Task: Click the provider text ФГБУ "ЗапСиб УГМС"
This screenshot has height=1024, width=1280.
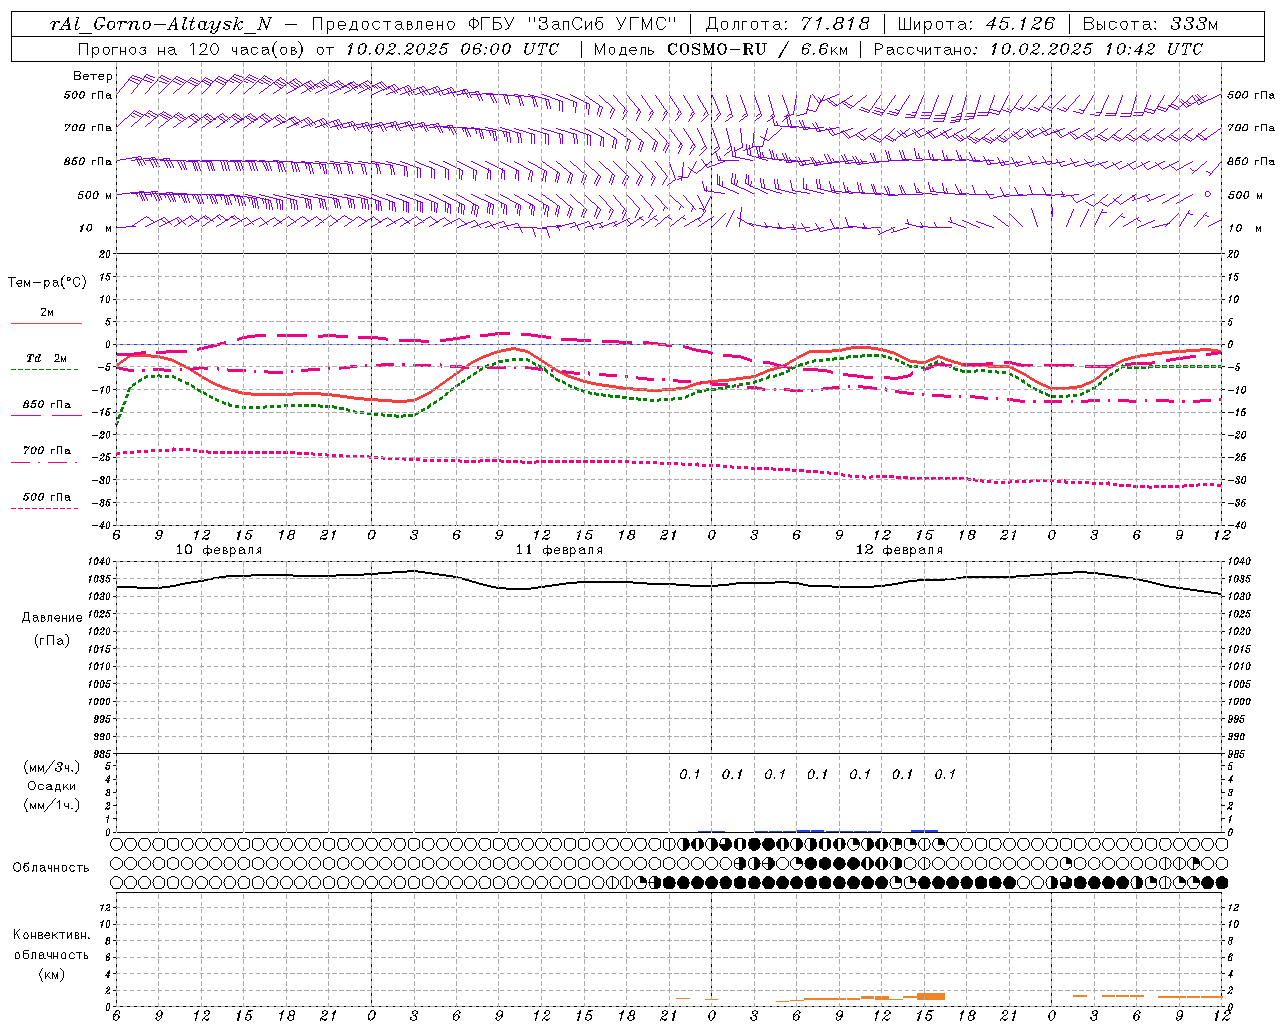Action: point(573,24)
